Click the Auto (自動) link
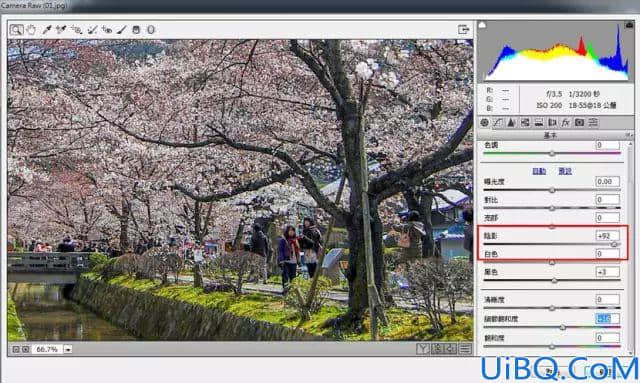 click(x=539, y=171)
